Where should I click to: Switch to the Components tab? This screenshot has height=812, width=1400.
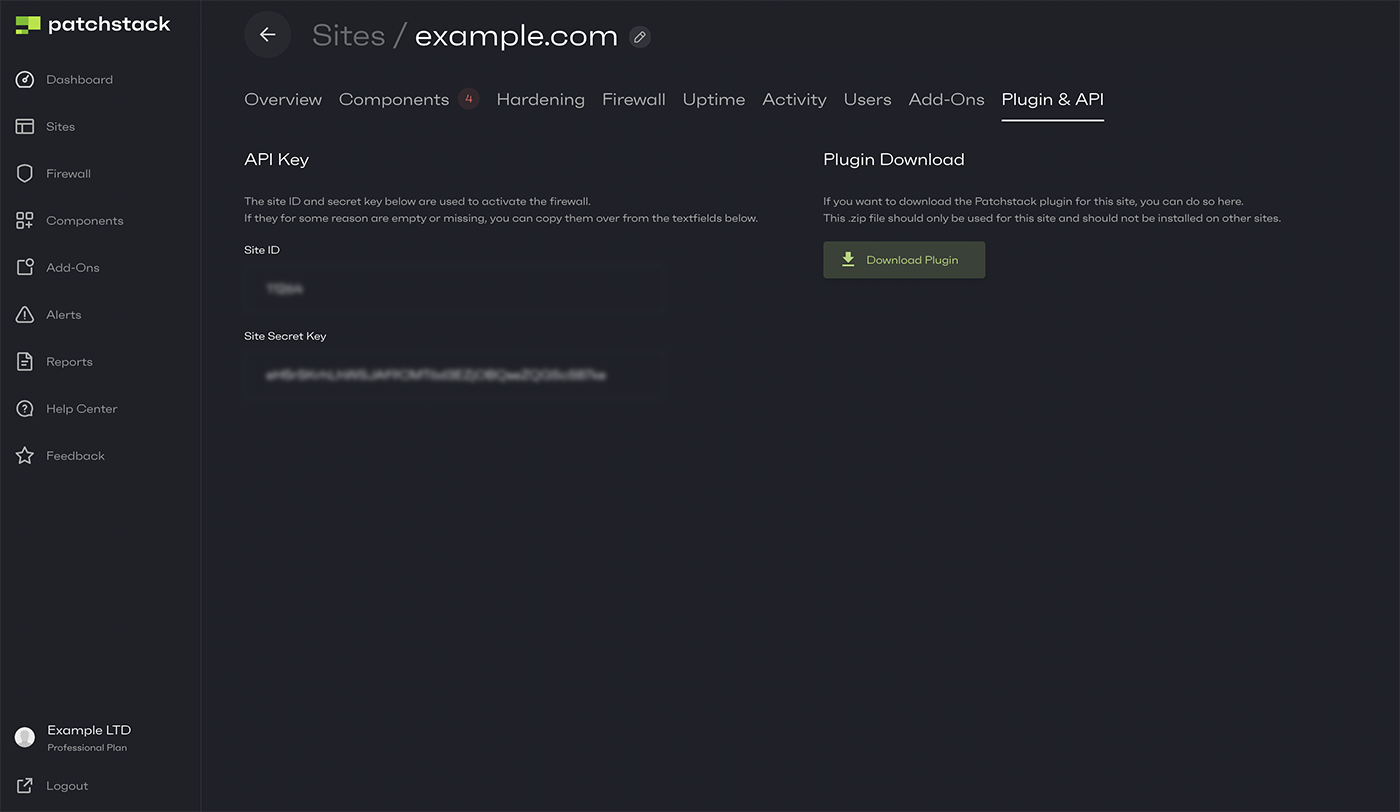(394, 99)
